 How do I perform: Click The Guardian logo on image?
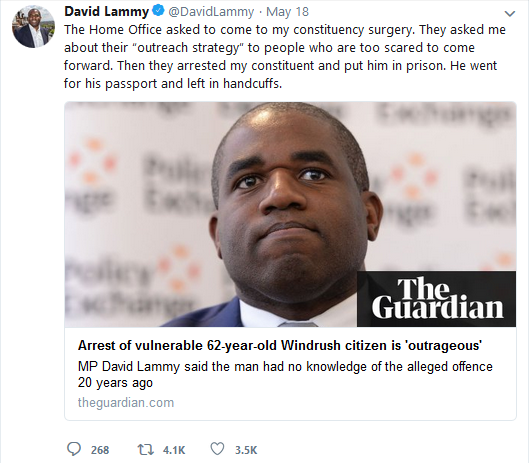click(x=436, y=299)
